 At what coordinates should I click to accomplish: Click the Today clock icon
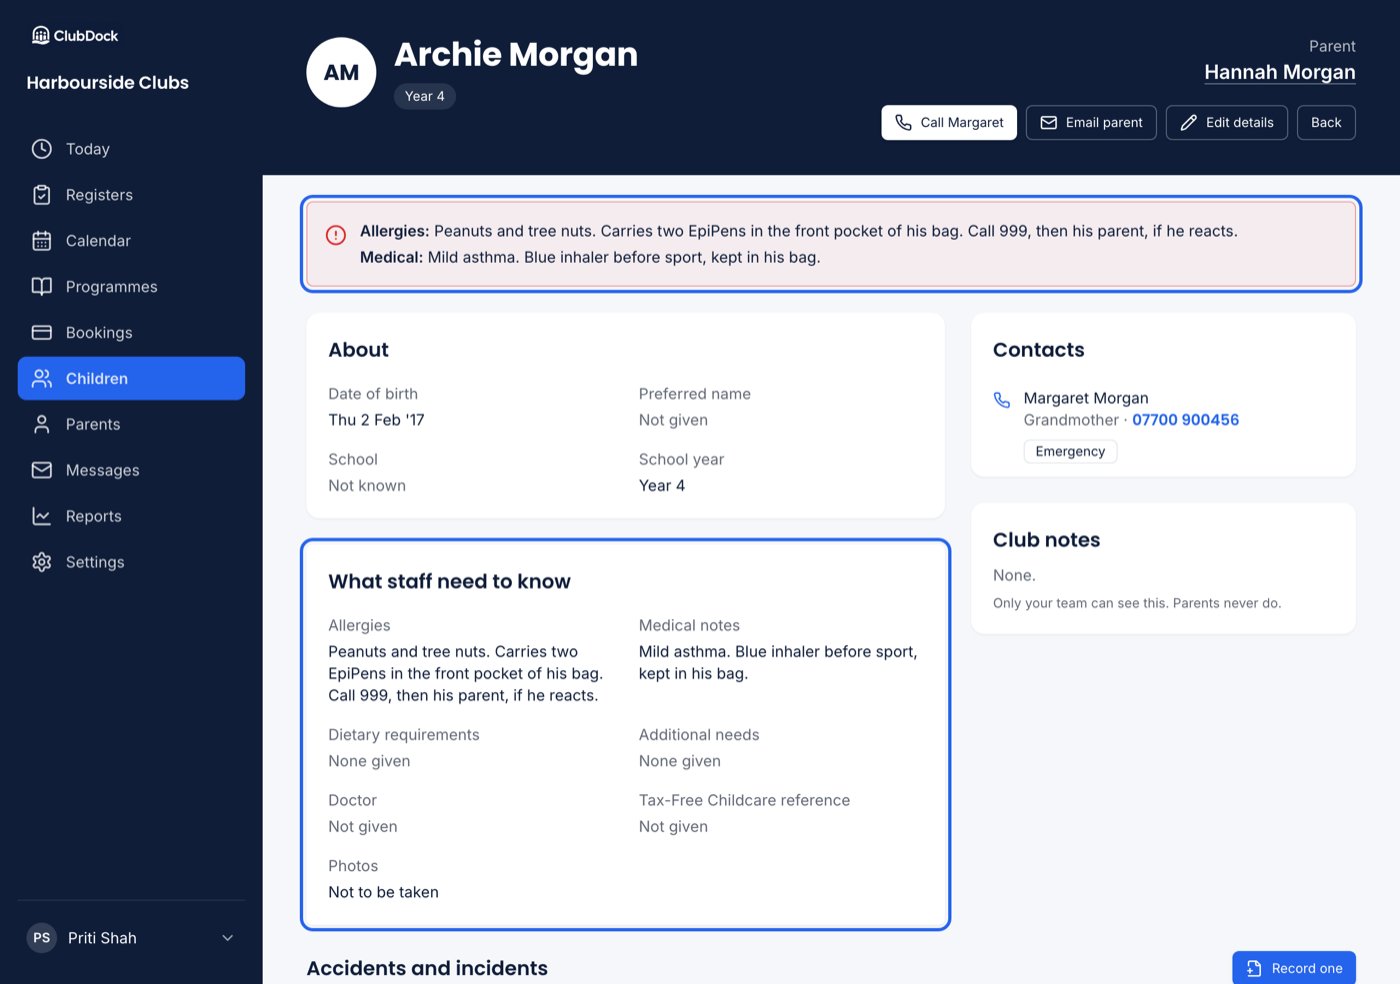pyautogui.click(x=42, y=149)
